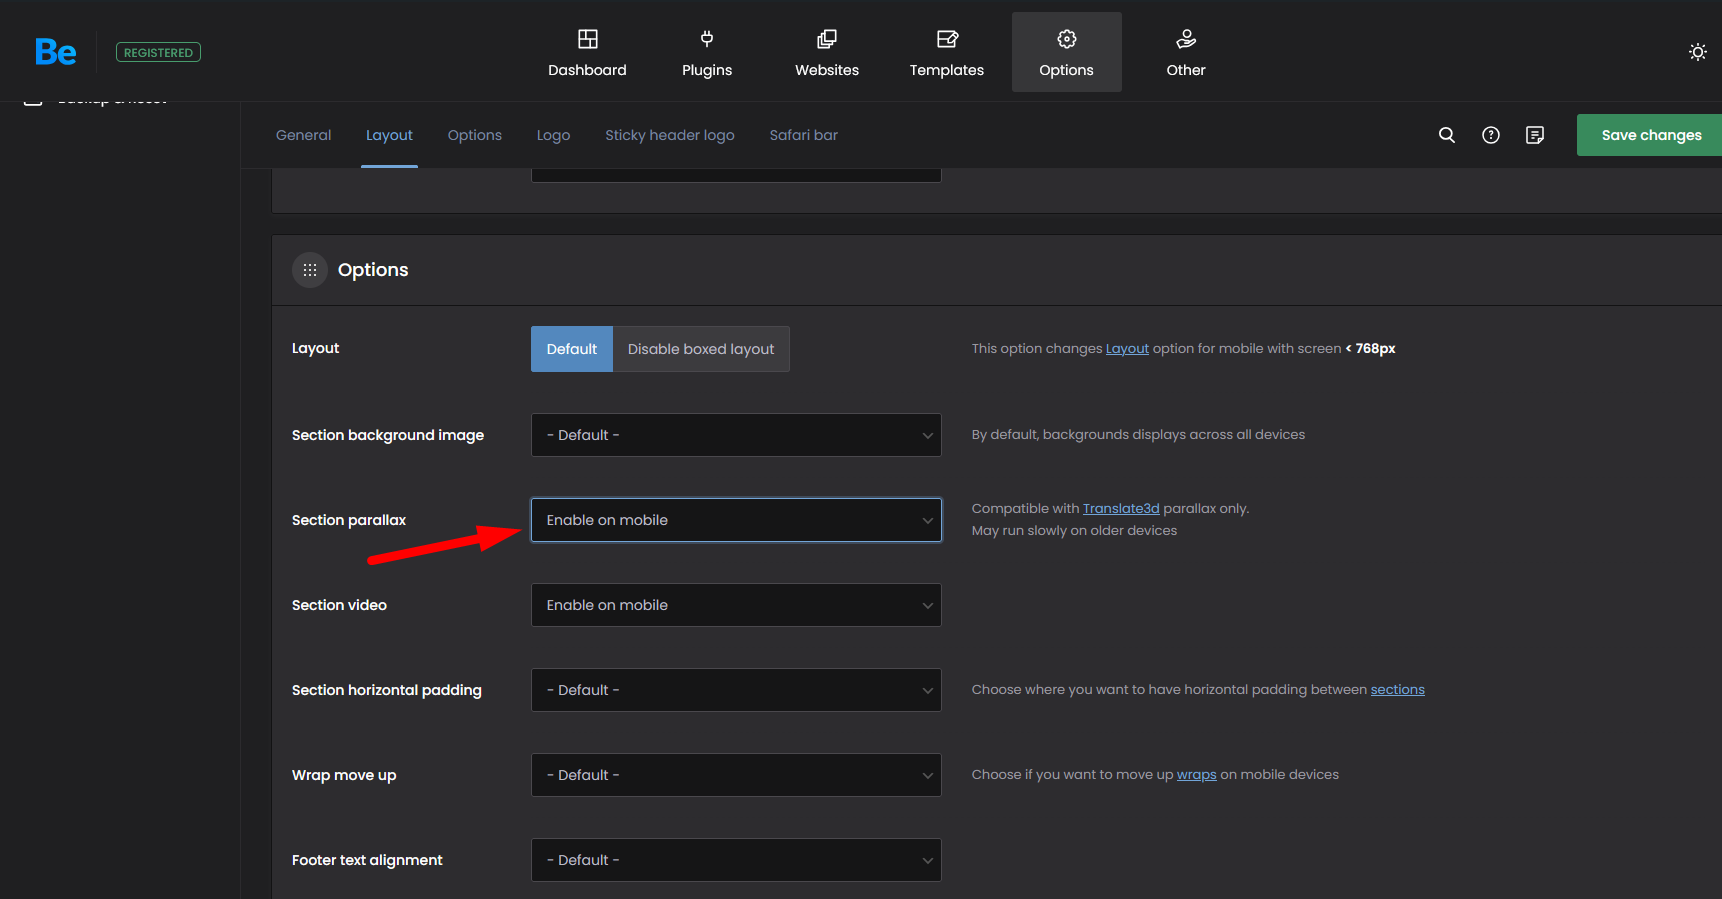Screen dimensions: 1722x899
Task: Follow the Layout link in description
Action: (1127, 349)
